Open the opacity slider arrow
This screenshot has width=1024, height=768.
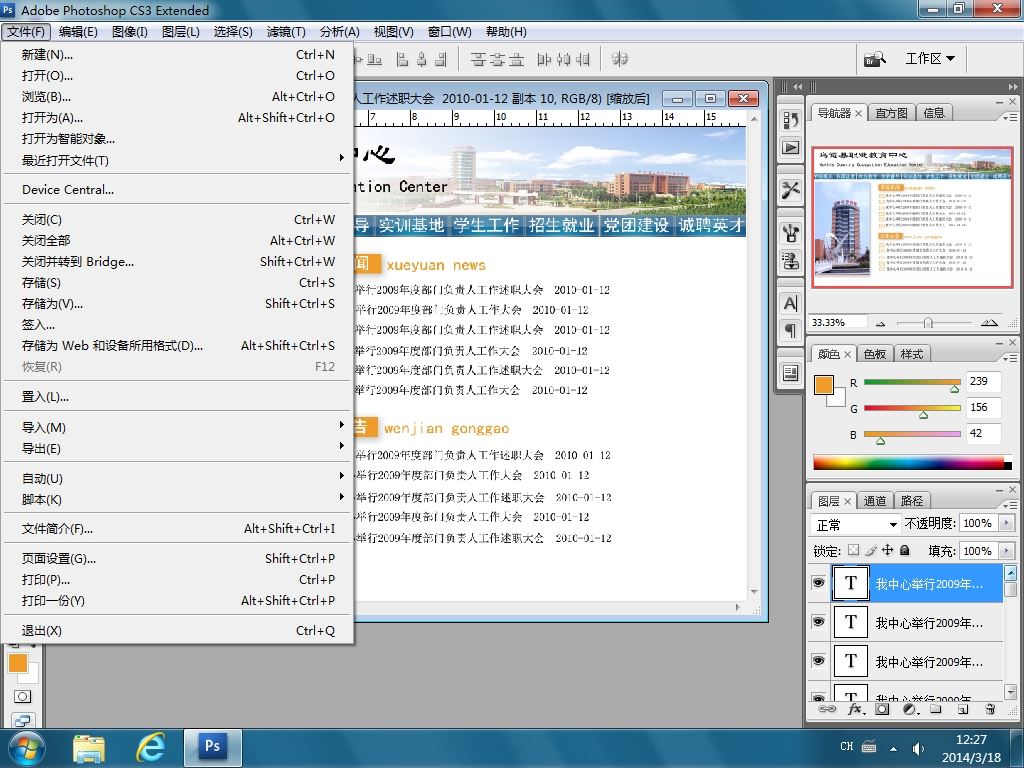click(x=1006, y=523)
